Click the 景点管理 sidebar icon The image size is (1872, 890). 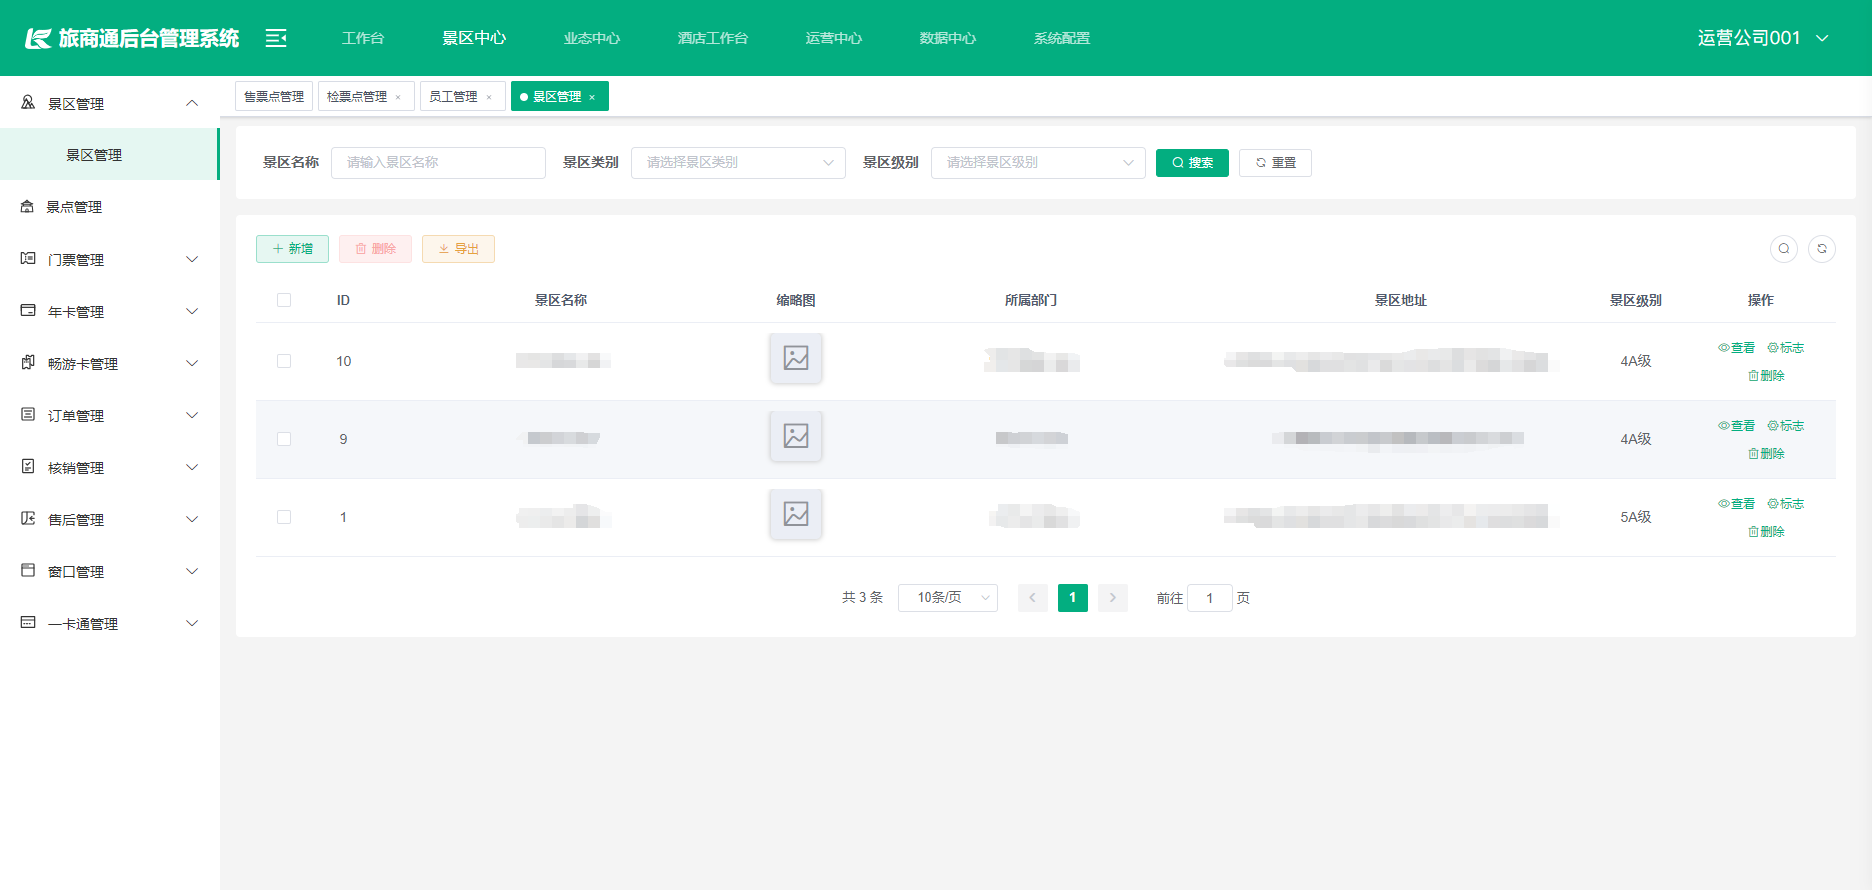(28, 207)
